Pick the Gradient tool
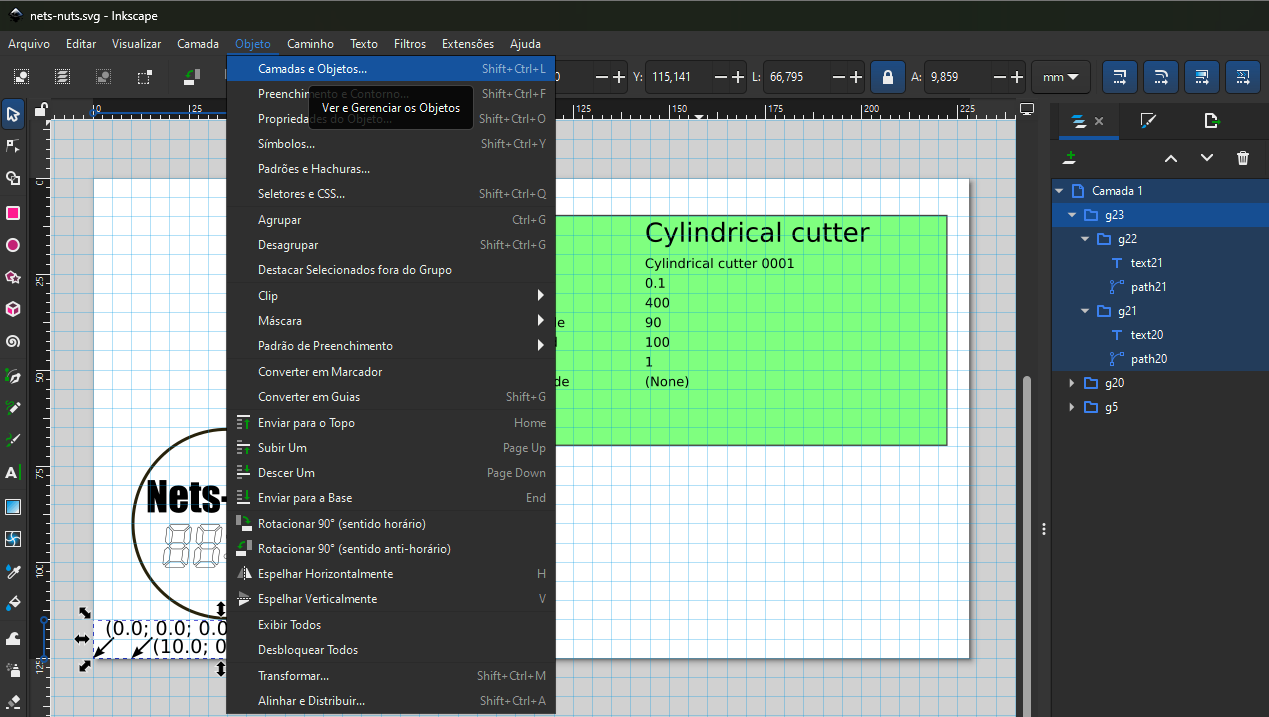This screenshot has height=717, width=1269. [x=13, y=507]
